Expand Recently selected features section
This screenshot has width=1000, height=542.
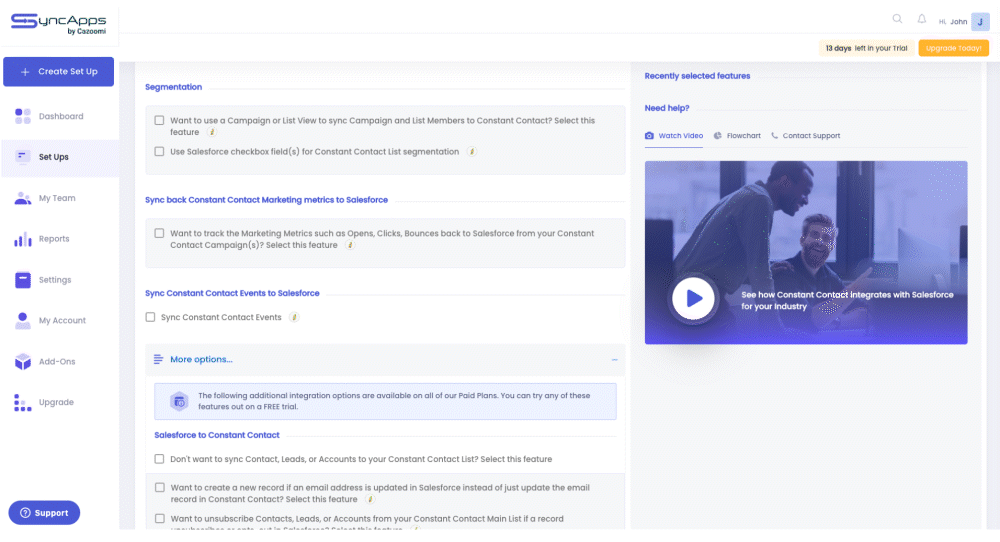click(x=697, y=76)
